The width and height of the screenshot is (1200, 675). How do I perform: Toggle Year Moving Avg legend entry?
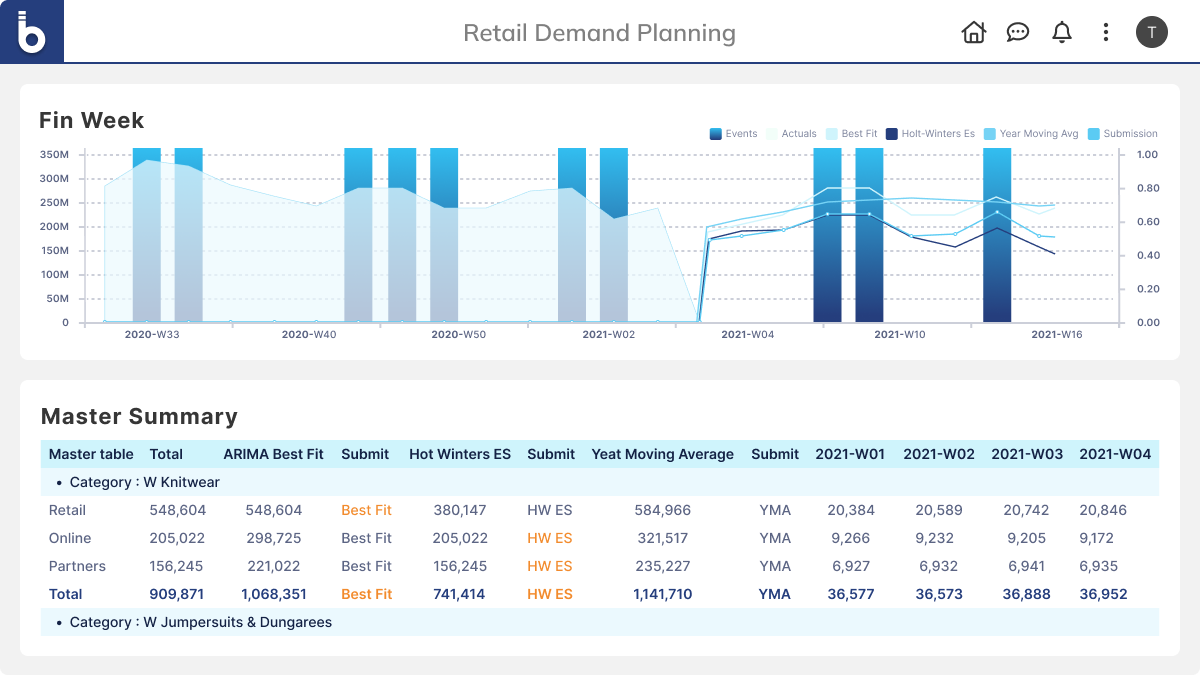coord(1030,134)
